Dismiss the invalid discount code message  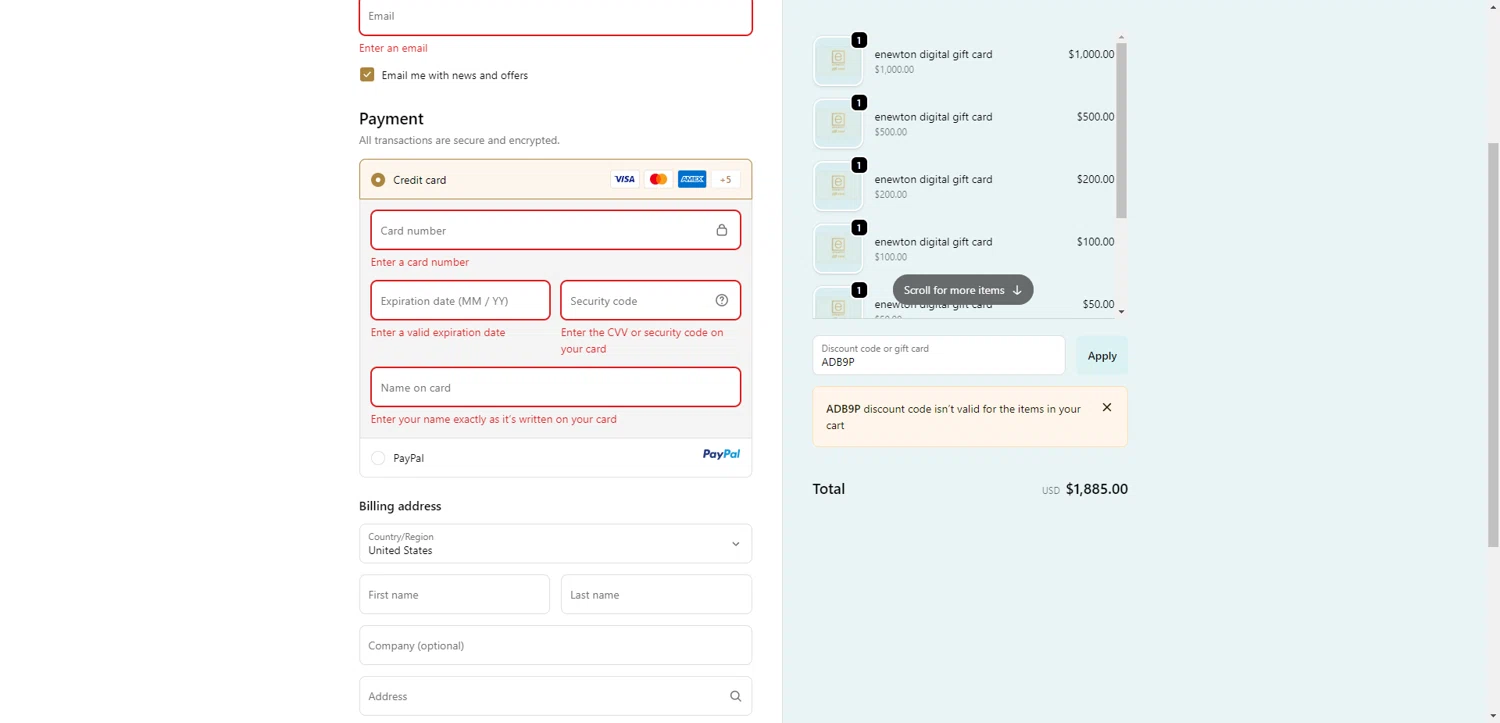1107,407
